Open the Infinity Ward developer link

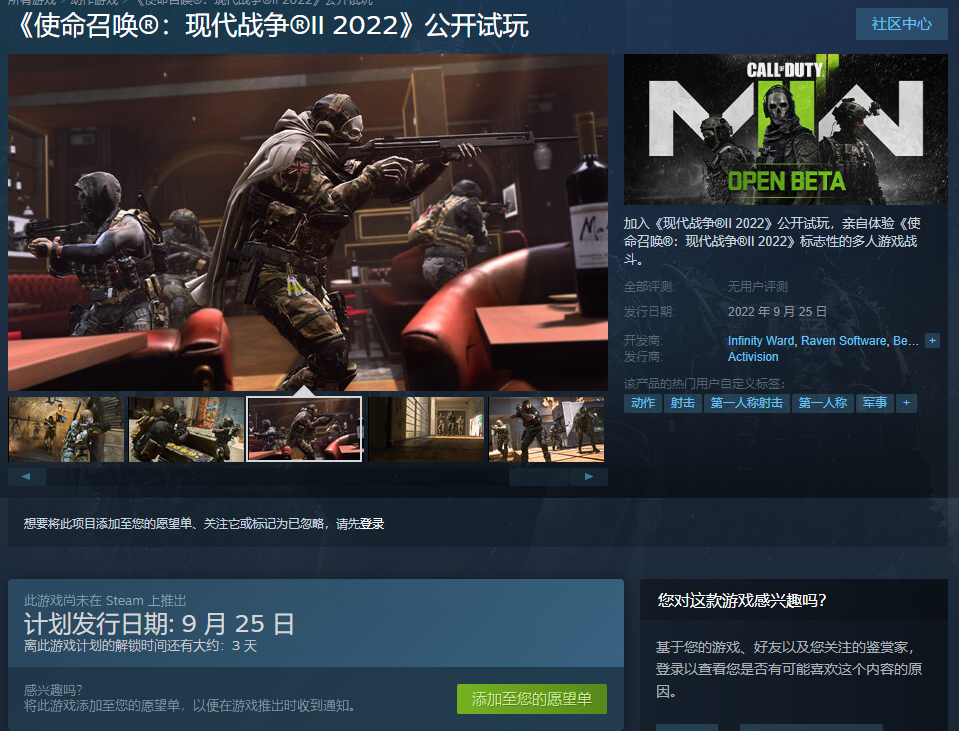(761, 341)
